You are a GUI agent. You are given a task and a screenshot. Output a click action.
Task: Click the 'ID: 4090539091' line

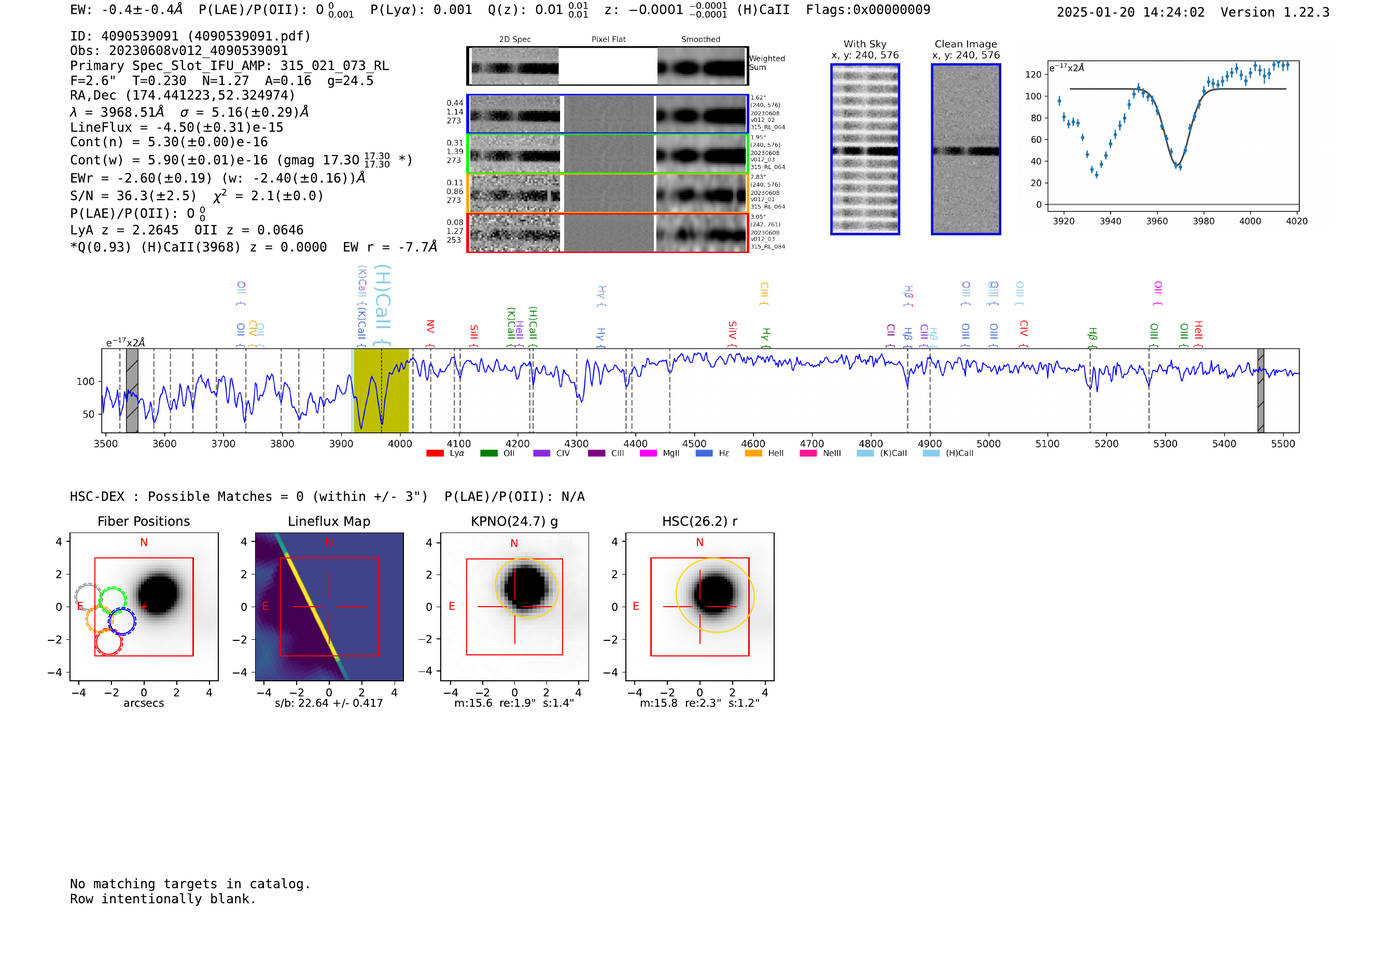click(190, 36)
